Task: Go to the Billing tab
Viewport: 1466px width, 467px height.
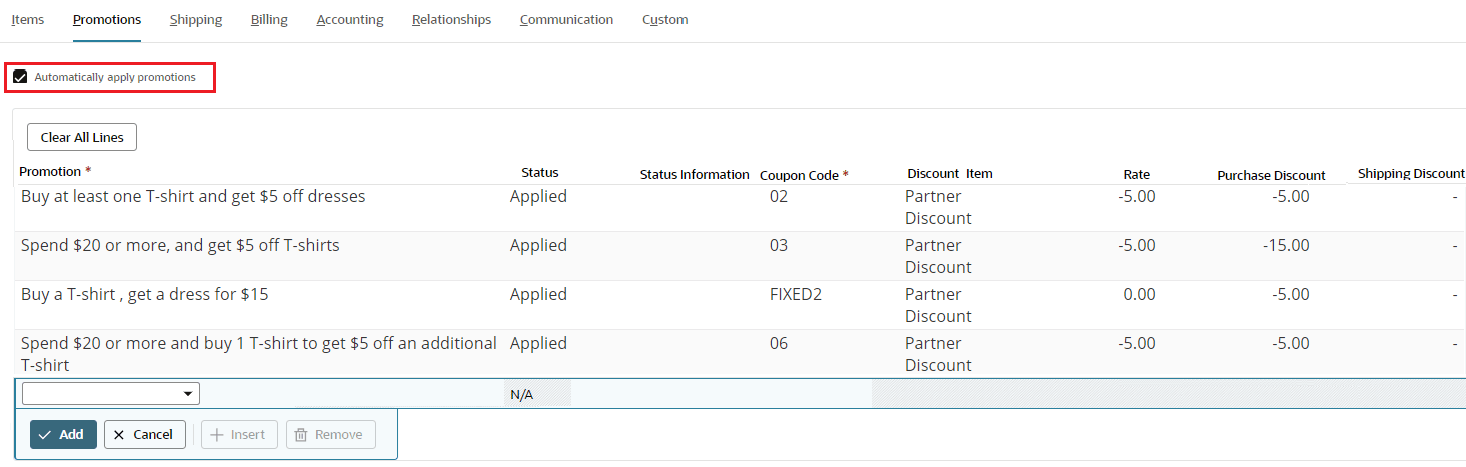Action: (x=269, y=19)
